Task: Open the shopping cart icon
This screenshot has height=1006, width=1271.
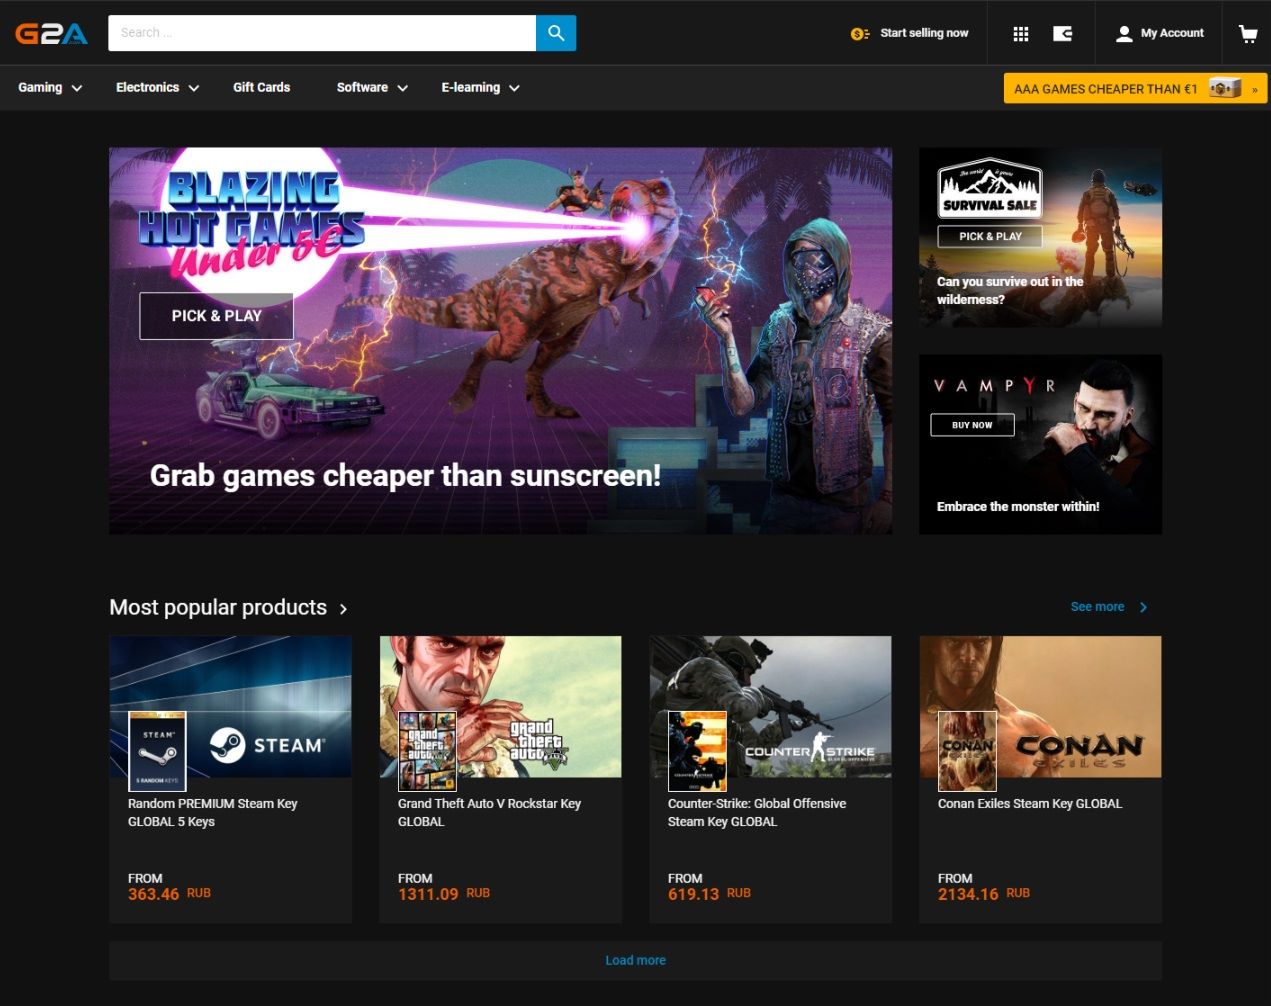Action: 1248,34
